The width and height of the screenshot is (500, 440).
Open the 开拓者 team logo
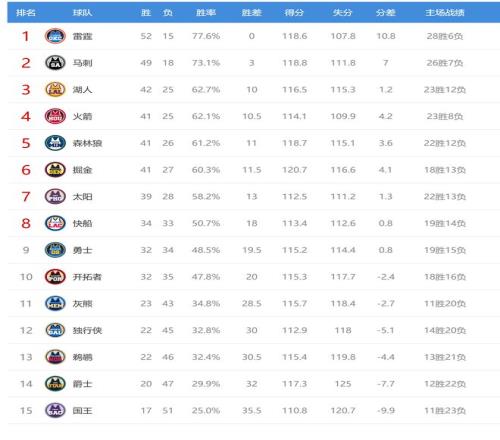[x=55, y=277]
